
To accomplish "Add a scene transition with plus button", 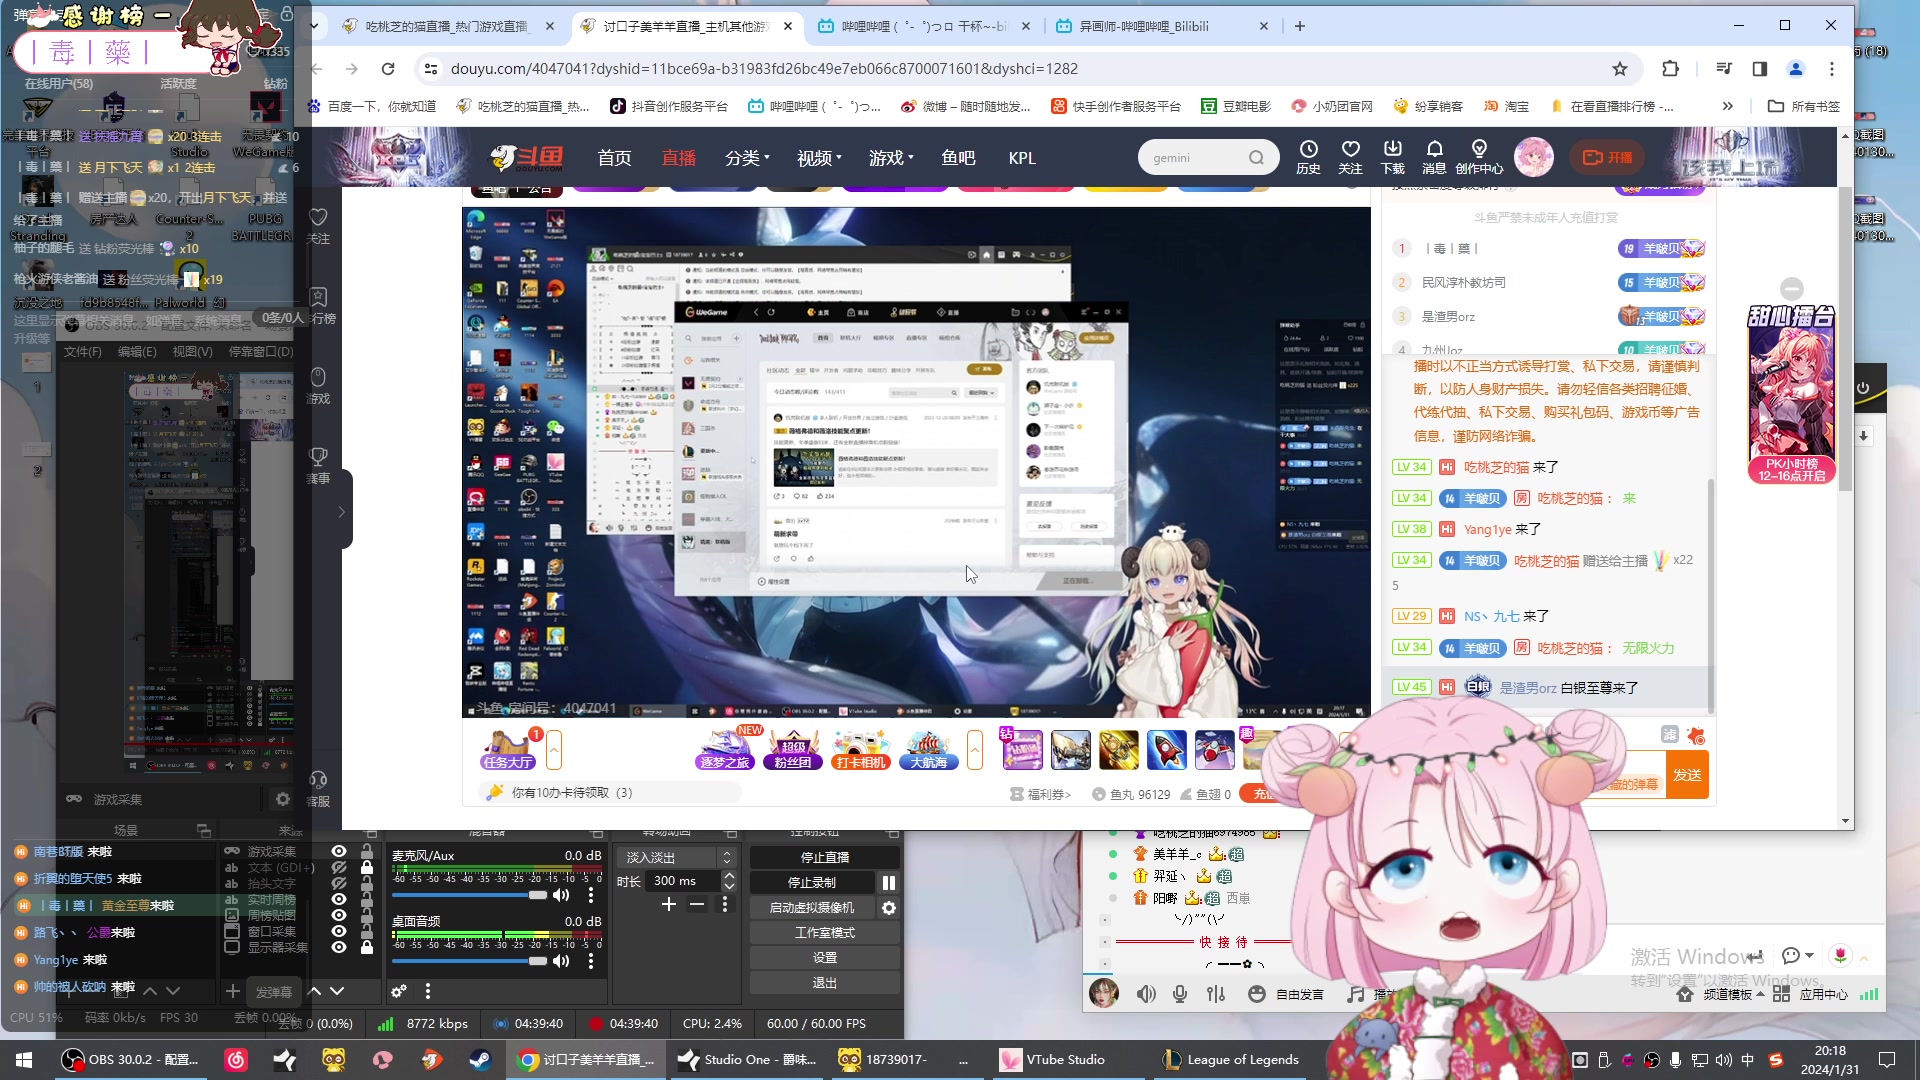I will (669, 905).
